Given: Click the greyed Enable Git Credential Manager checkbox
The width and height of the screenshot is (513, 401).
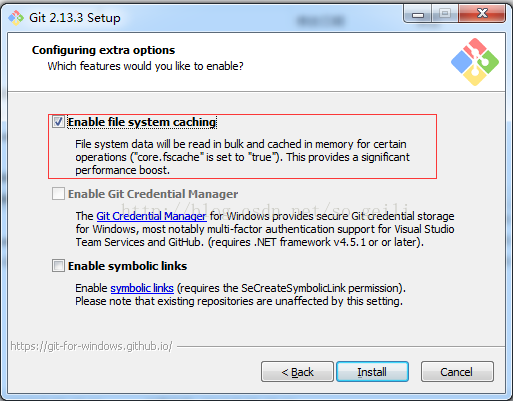Looking at the screenshot, I should (x=58, y=193).
